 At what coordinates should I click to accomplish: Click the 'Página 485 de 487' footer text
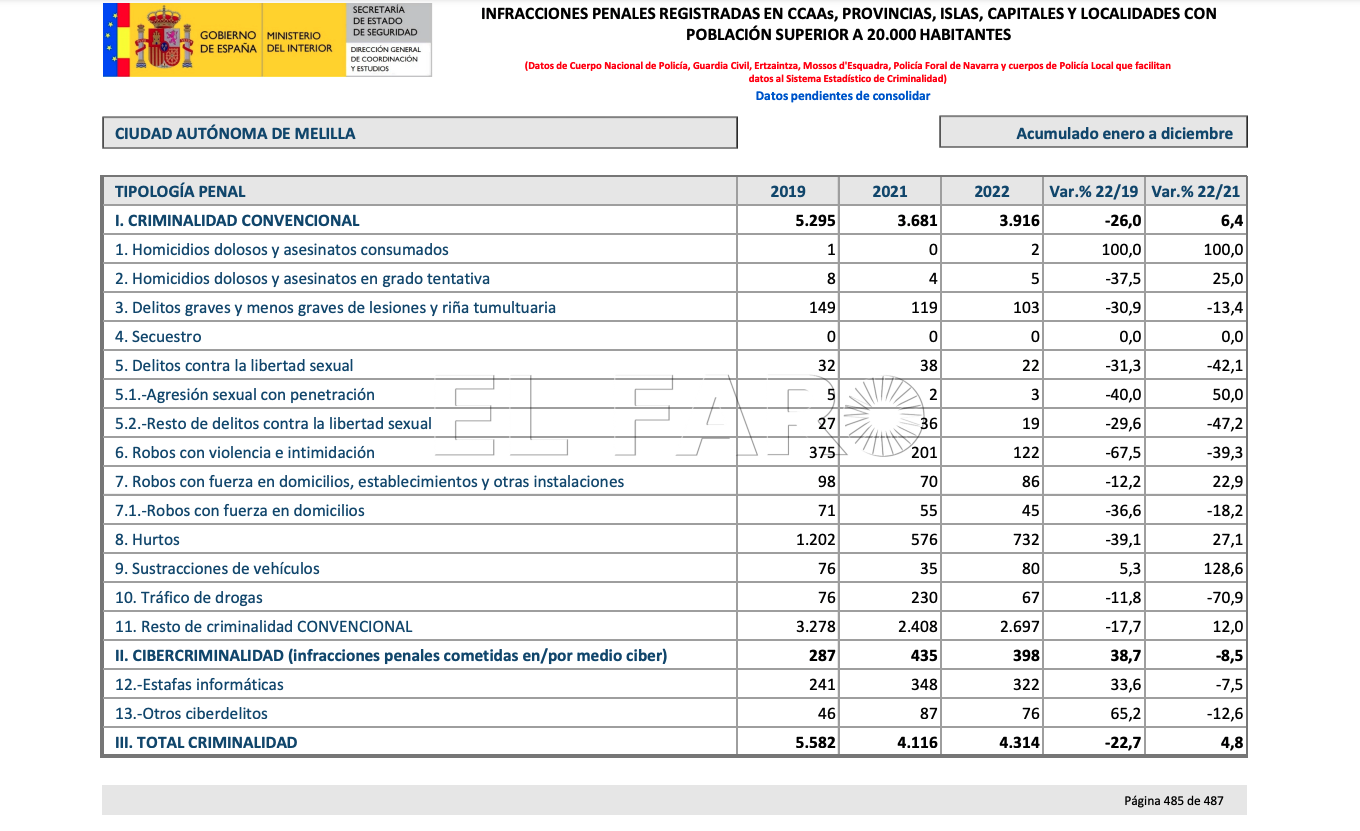click(1174, 801)
